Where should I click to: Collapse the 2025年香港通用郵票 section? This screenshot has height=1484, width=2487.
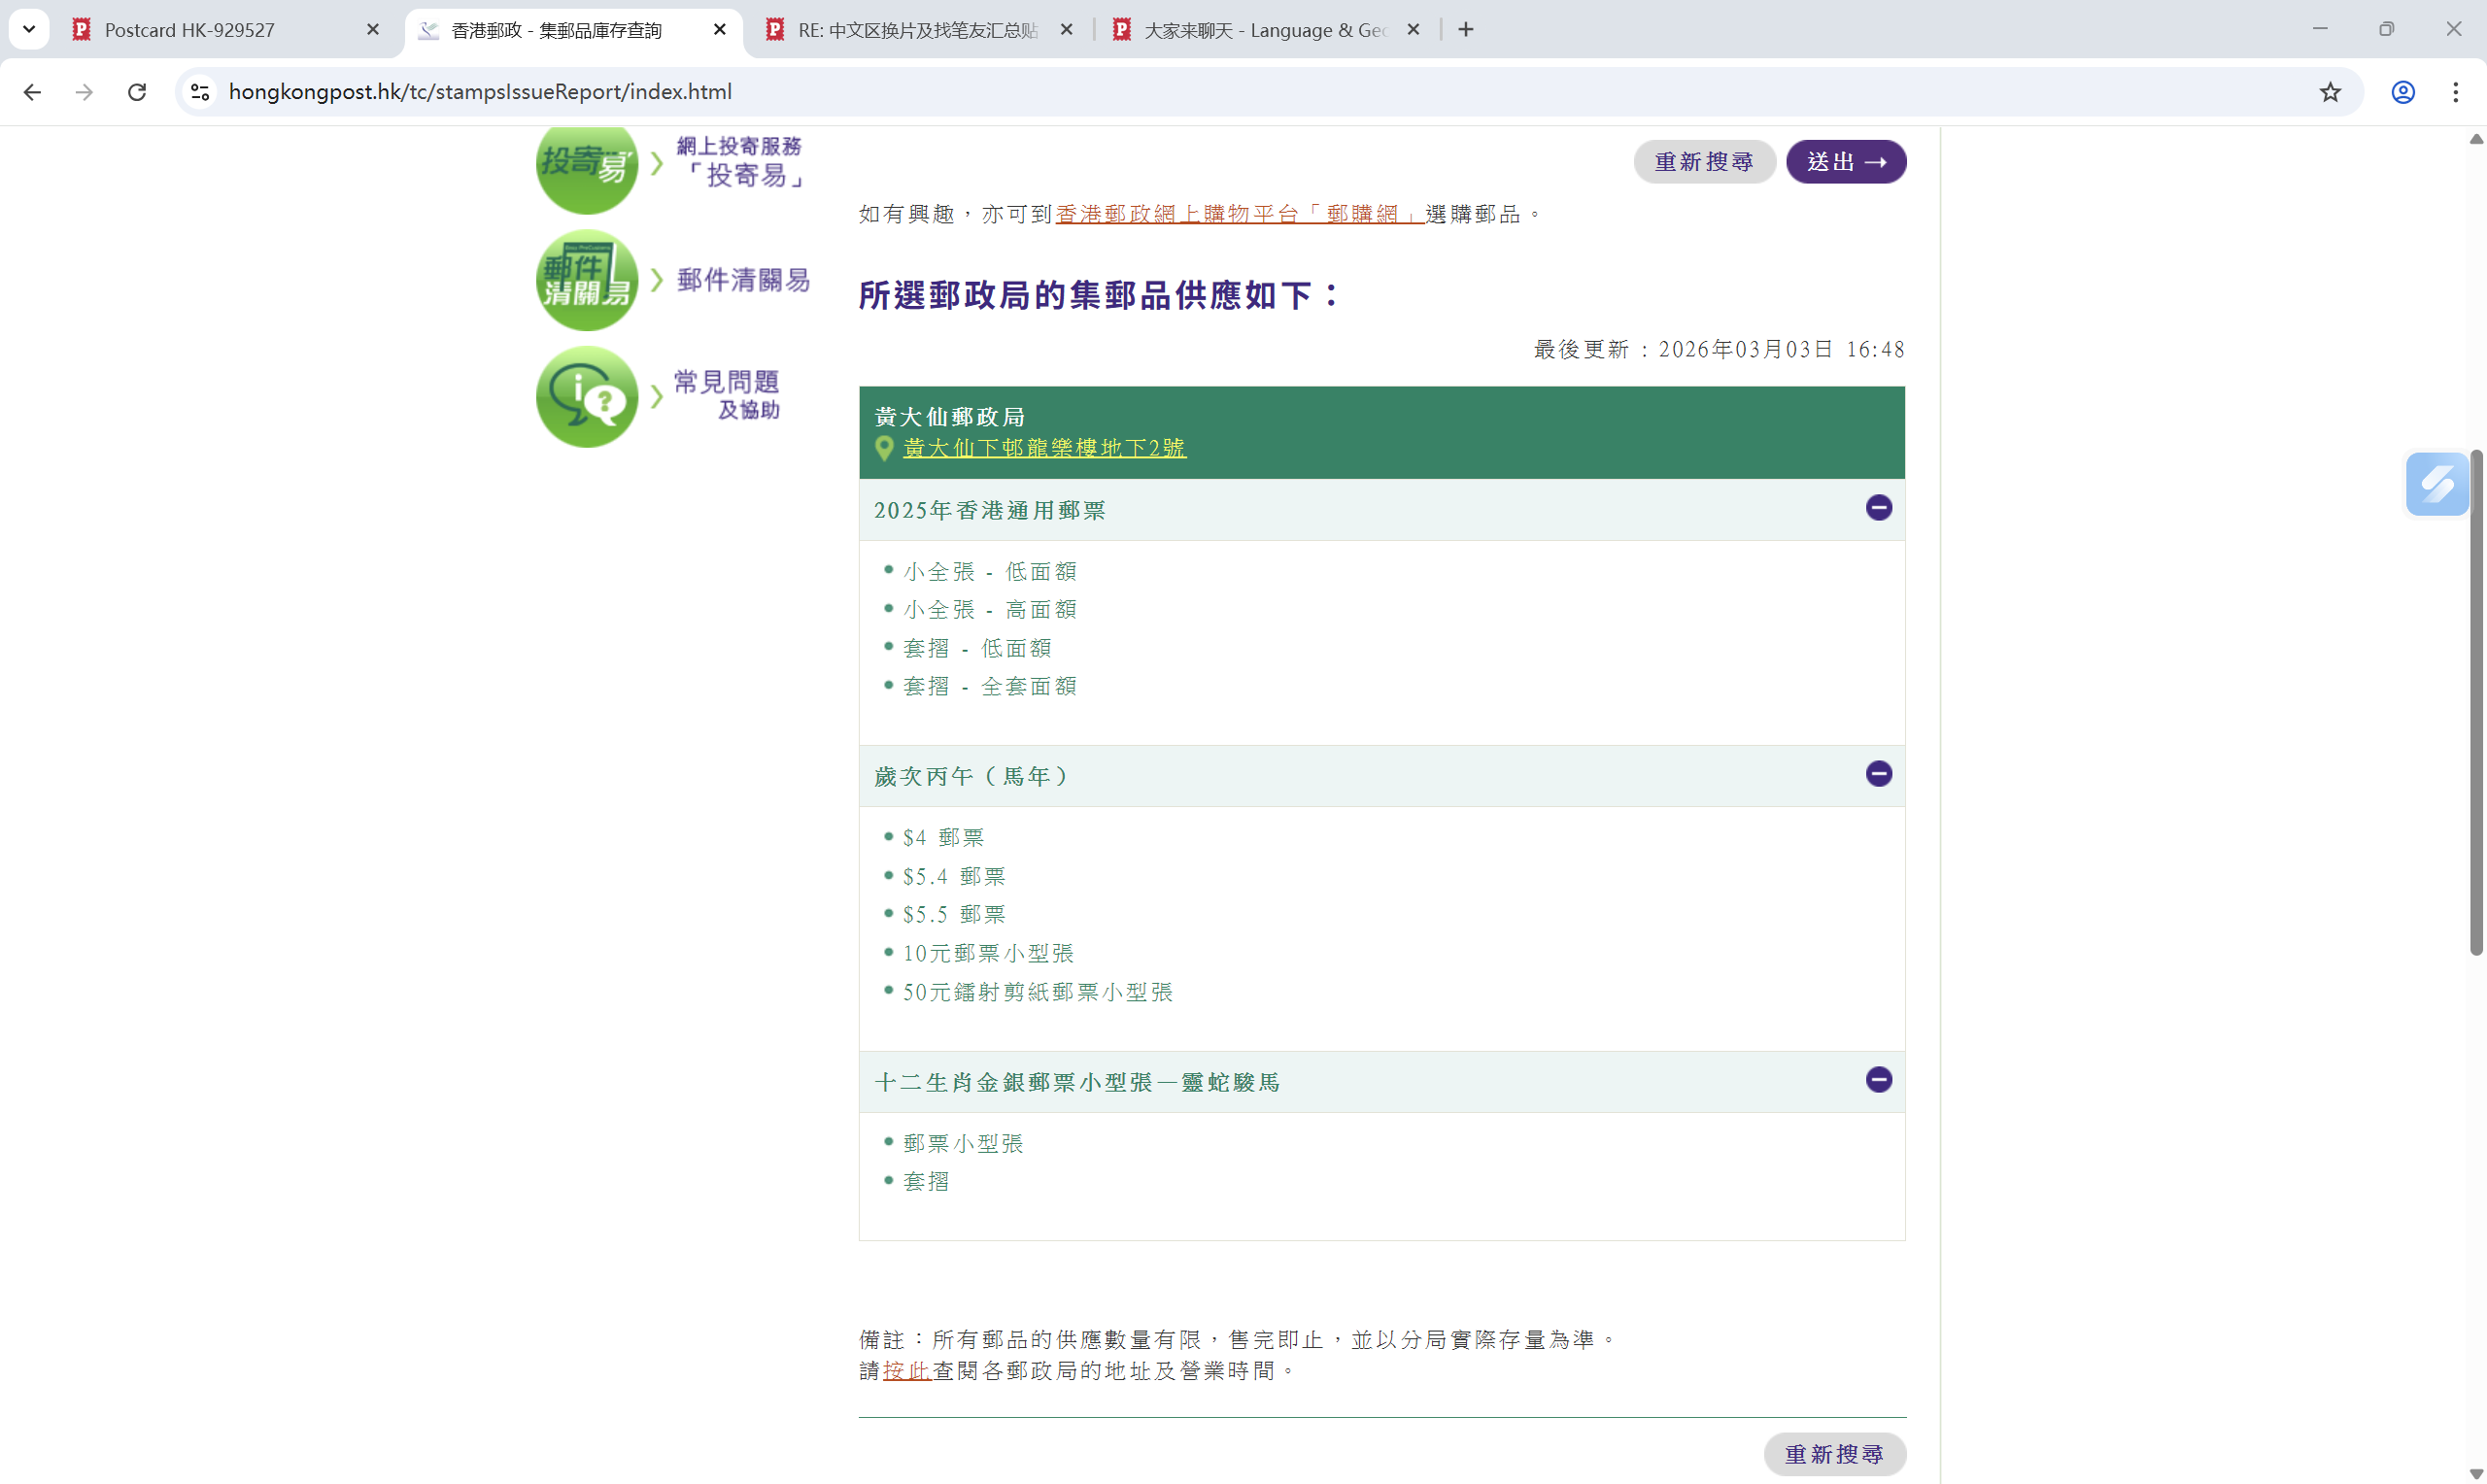1878,508
